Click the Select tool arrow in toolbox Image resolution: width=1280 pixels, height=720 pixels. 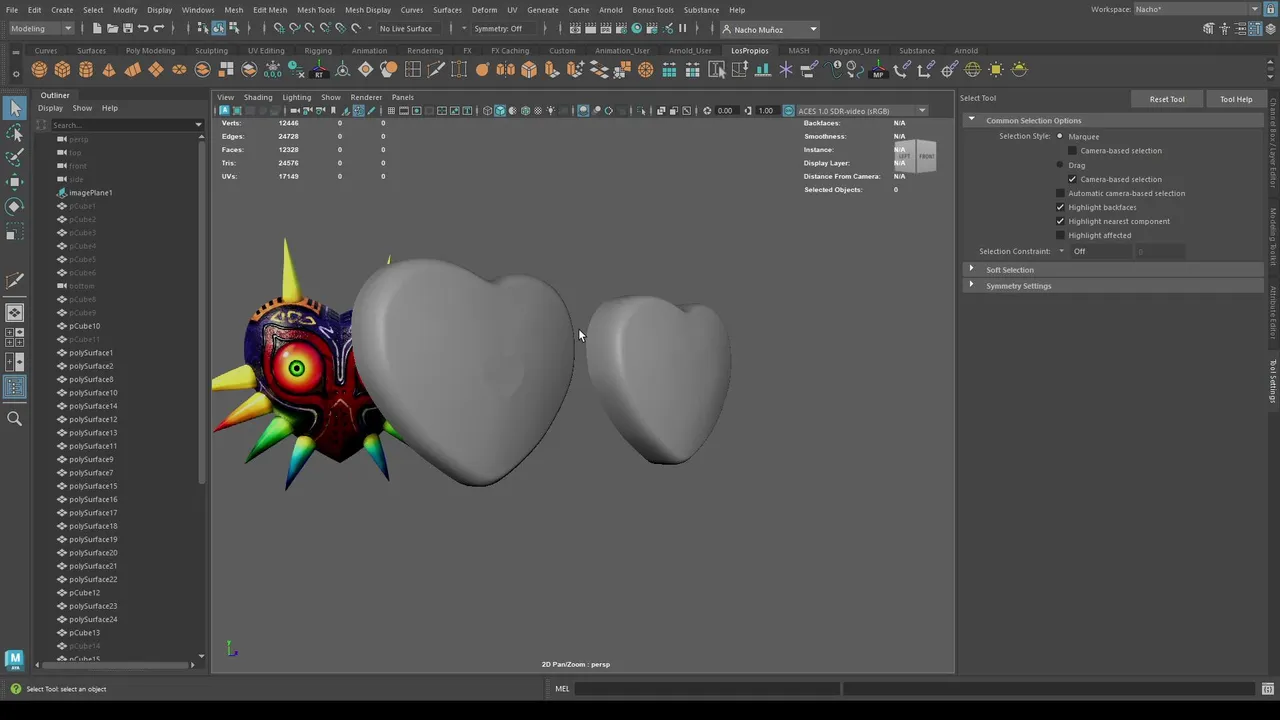(14, 107)
